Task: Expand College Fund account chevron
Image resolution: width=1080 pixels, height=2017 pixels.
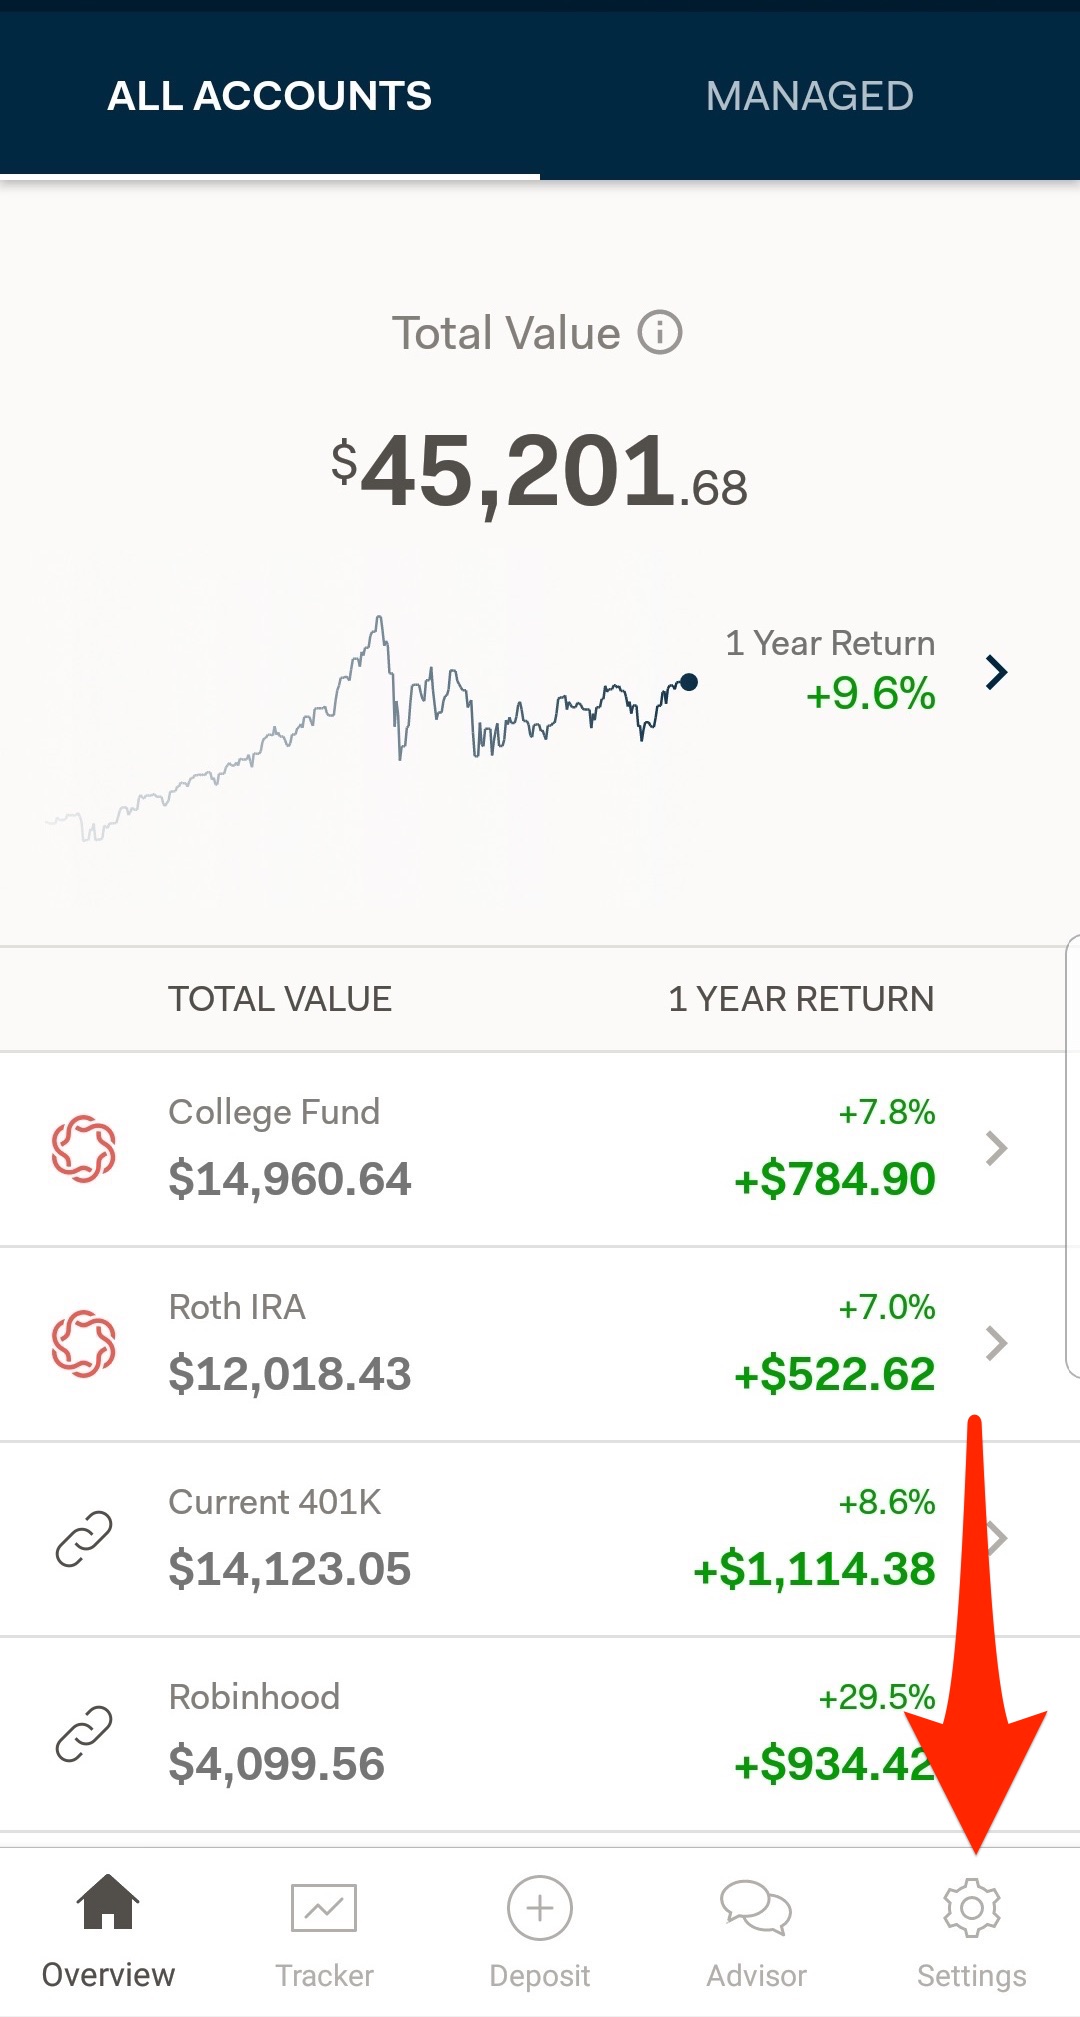Action: tap(995, 1148)
